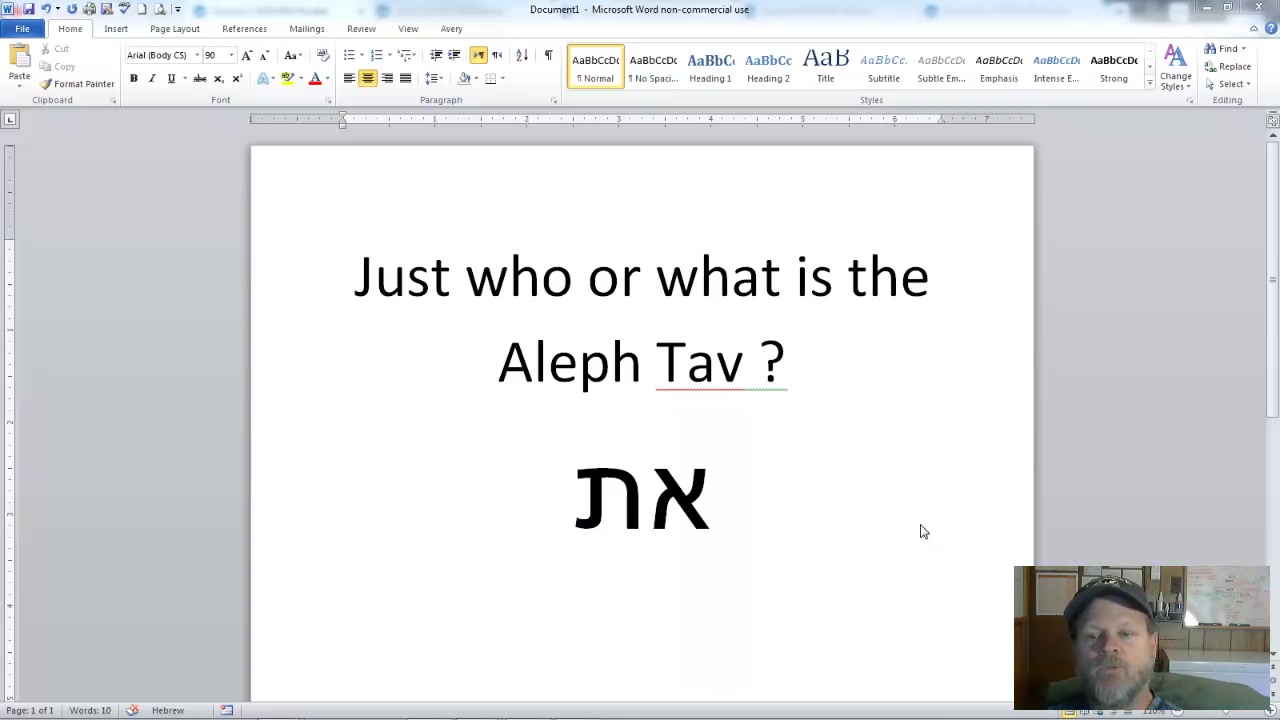Click the Increase Indent icon
The width and height of the screenshot is (1280, 720).
tap(454, 55)
